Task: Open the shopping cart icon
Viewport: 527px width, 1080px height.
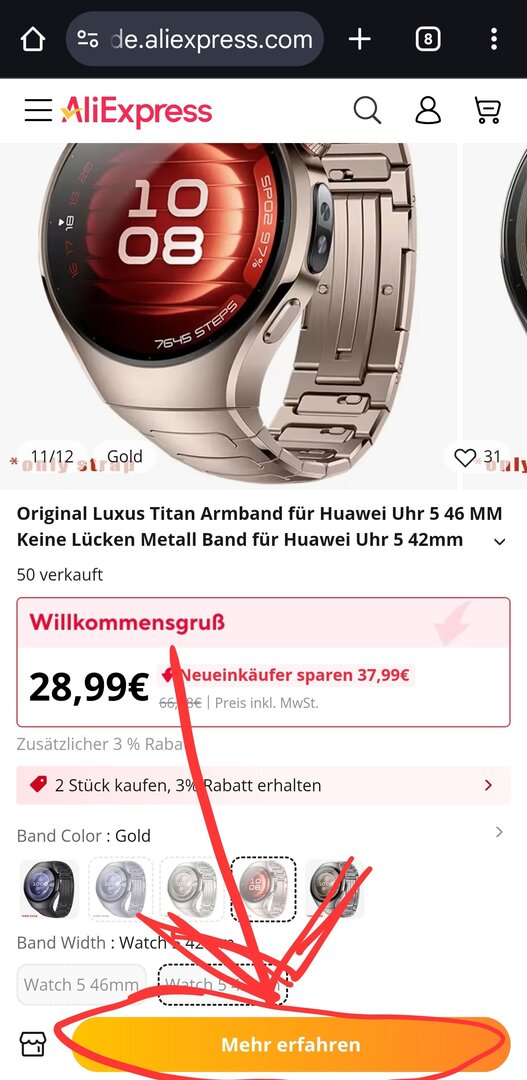Action: (488, 110)
